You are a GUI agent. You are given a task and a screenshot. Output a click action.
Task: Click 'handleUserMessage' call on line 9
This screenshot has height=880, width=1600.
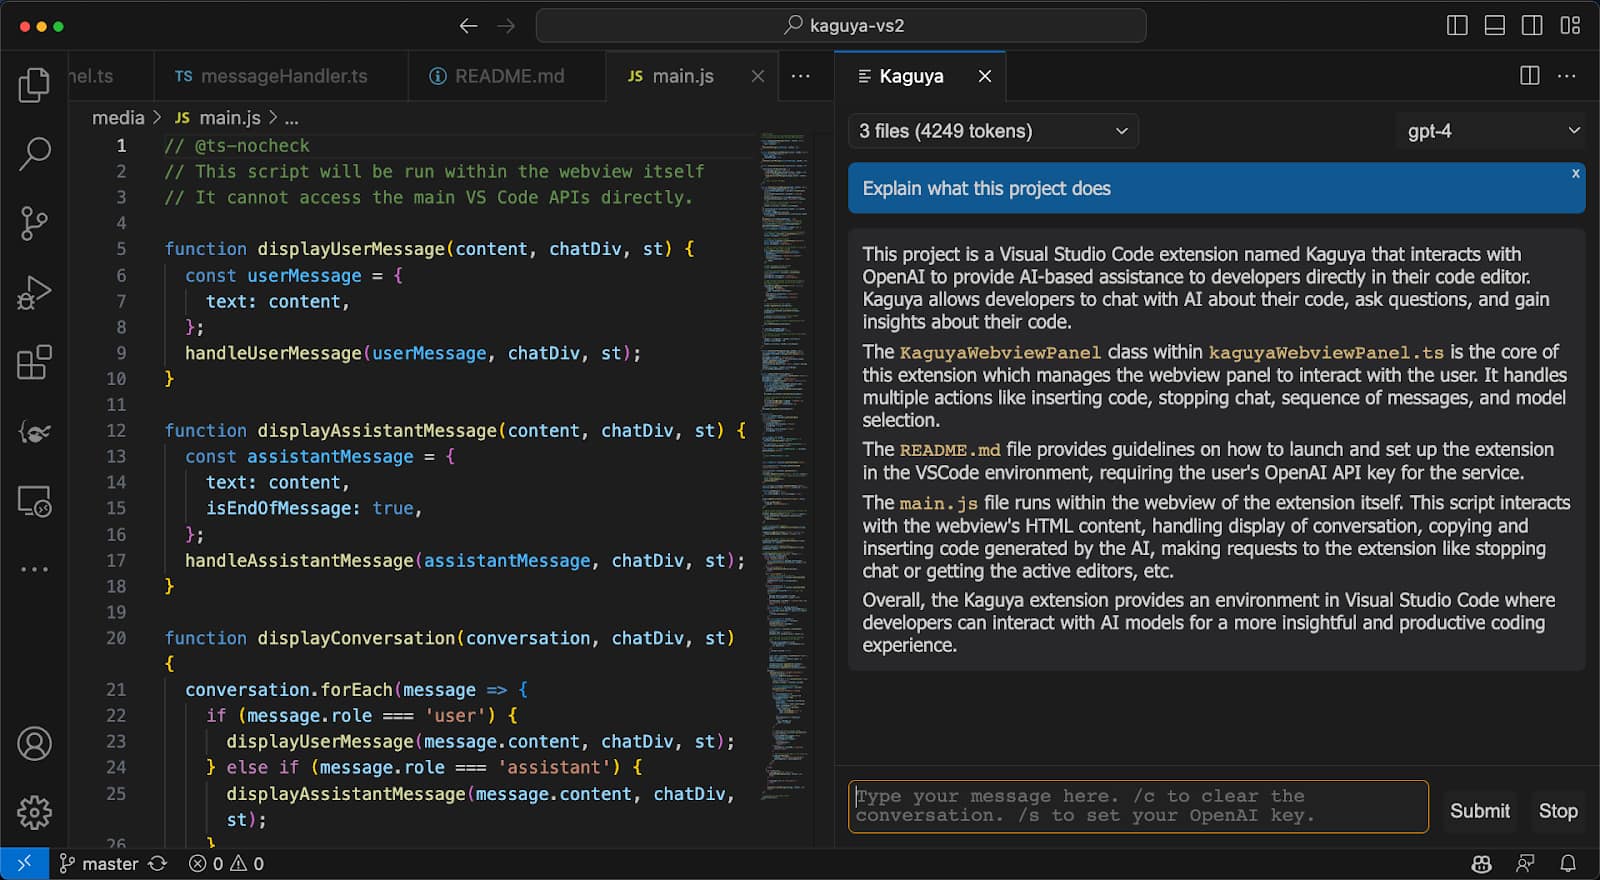tap(273, 353)
